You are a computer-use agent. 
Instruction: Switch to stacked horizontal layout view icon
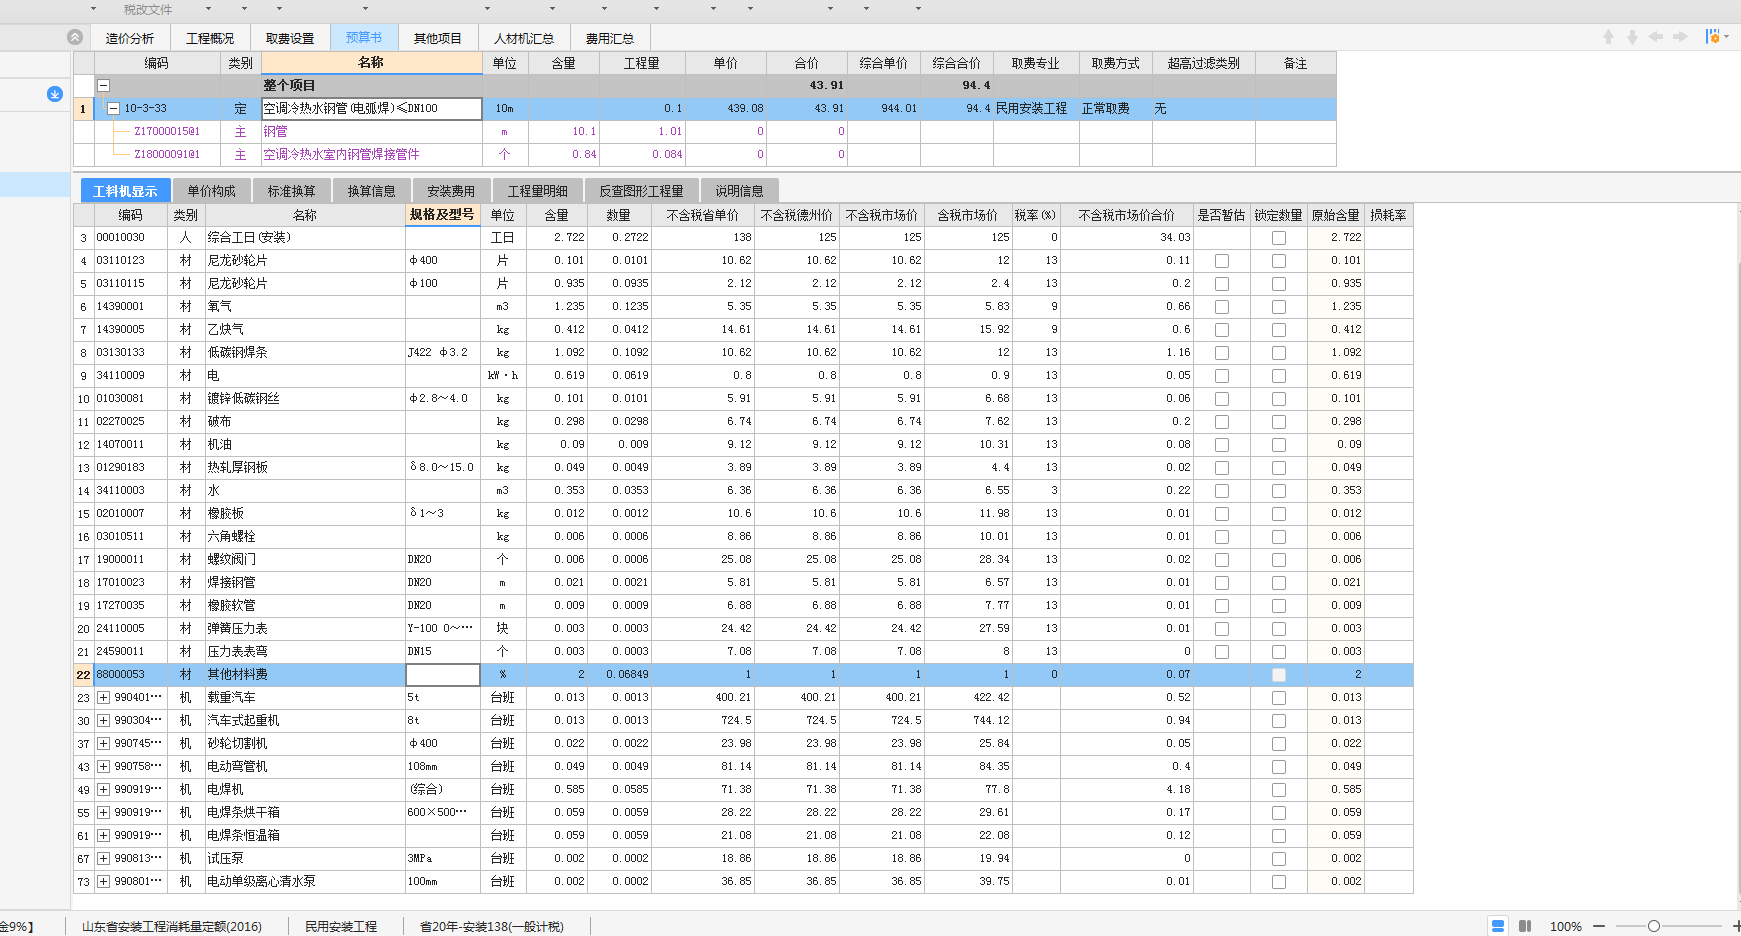point(1498,926)
